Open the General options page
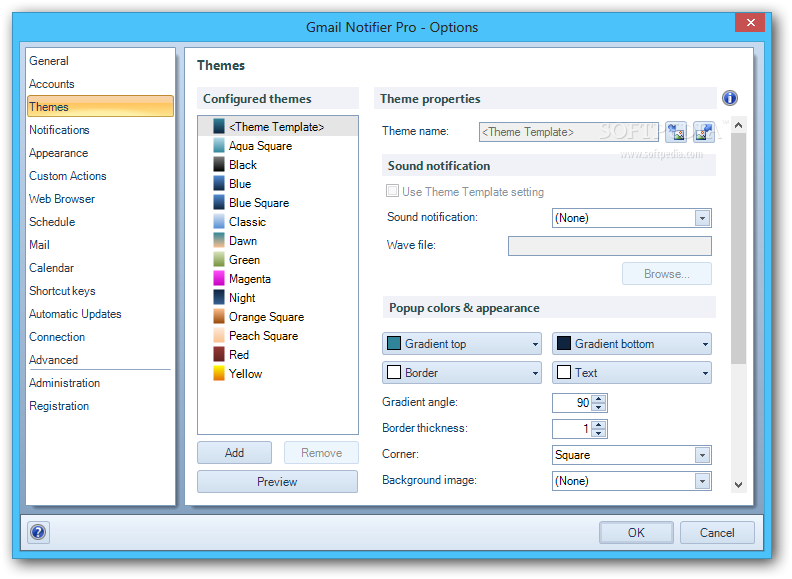Image resolution: width=792 pixels, height=579 pixels. (49, 61)
